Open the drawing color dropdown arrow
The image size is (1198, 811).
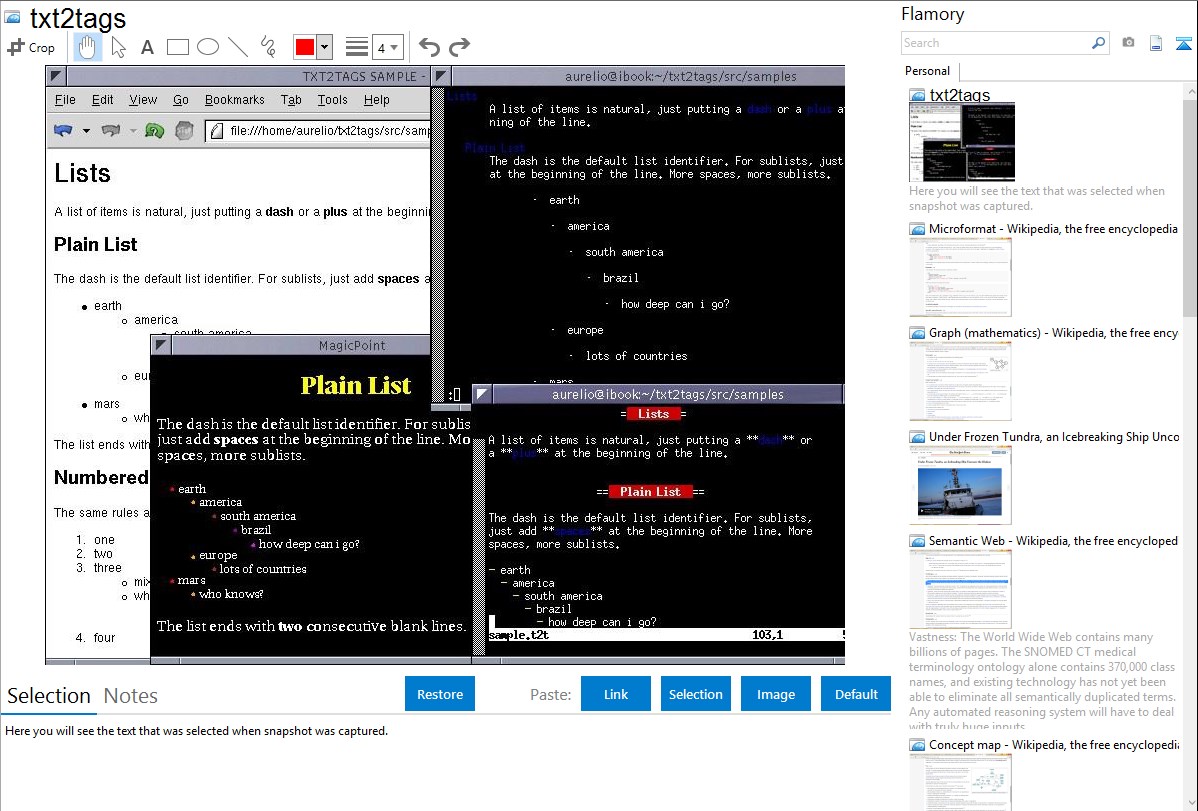[x=325, y=47]
